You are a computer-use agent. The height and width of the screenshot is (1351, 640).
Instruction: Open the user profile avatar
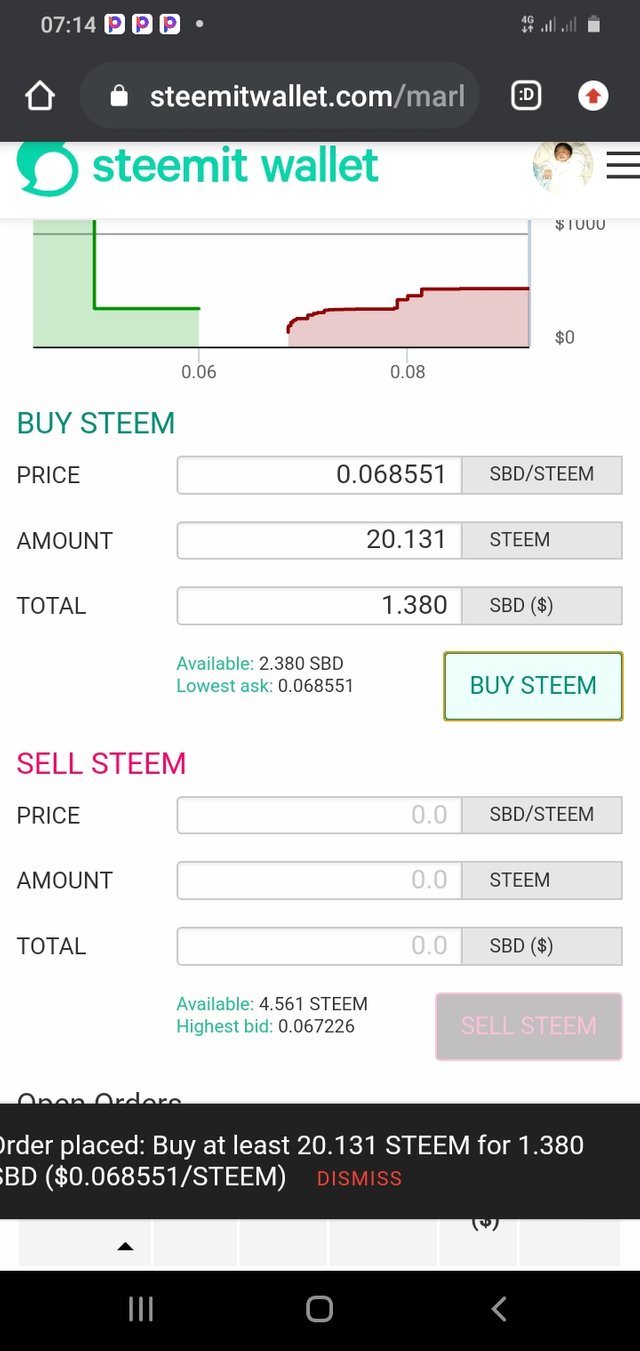click(x=562, y=167)
